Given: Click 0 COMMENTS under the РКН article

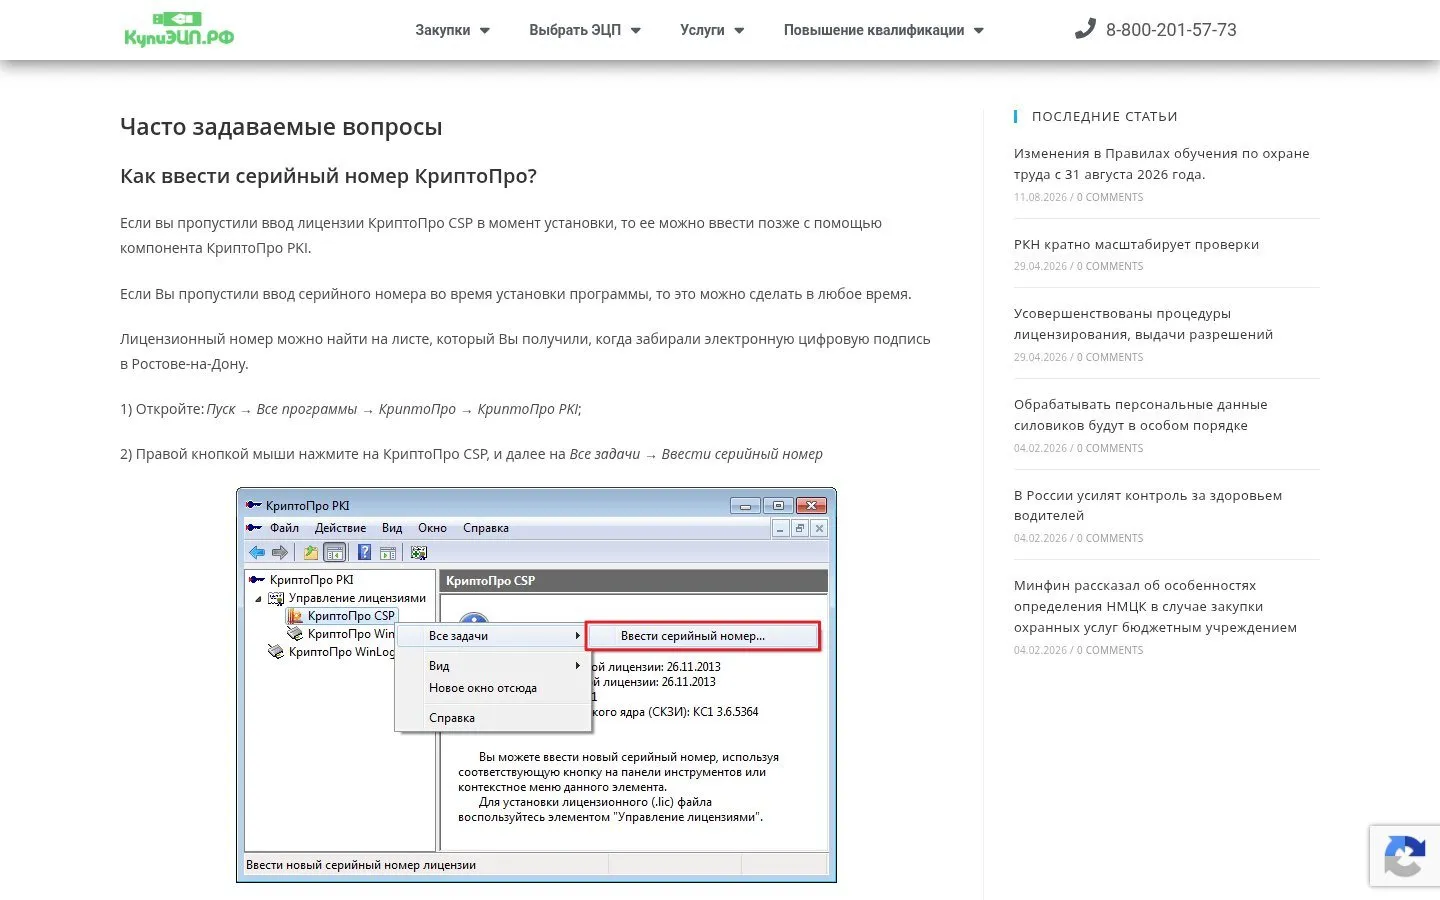Looking at the screenshot, I should [1110, 266].
